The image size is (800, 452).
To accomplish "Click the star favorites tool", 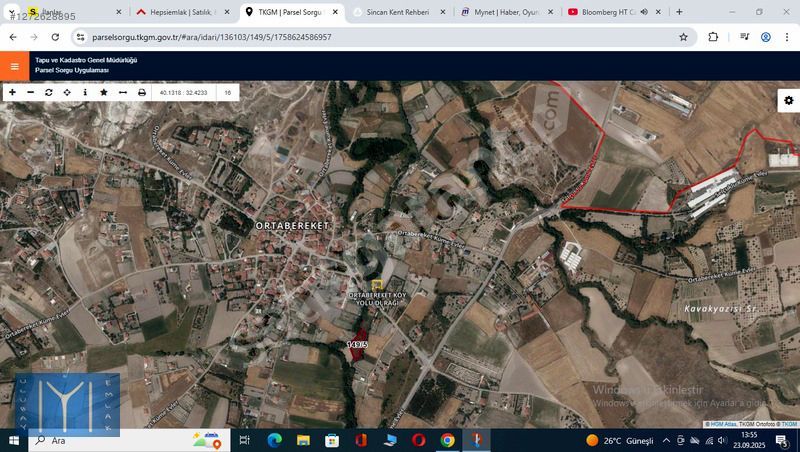I will click(x=104, y=92).
